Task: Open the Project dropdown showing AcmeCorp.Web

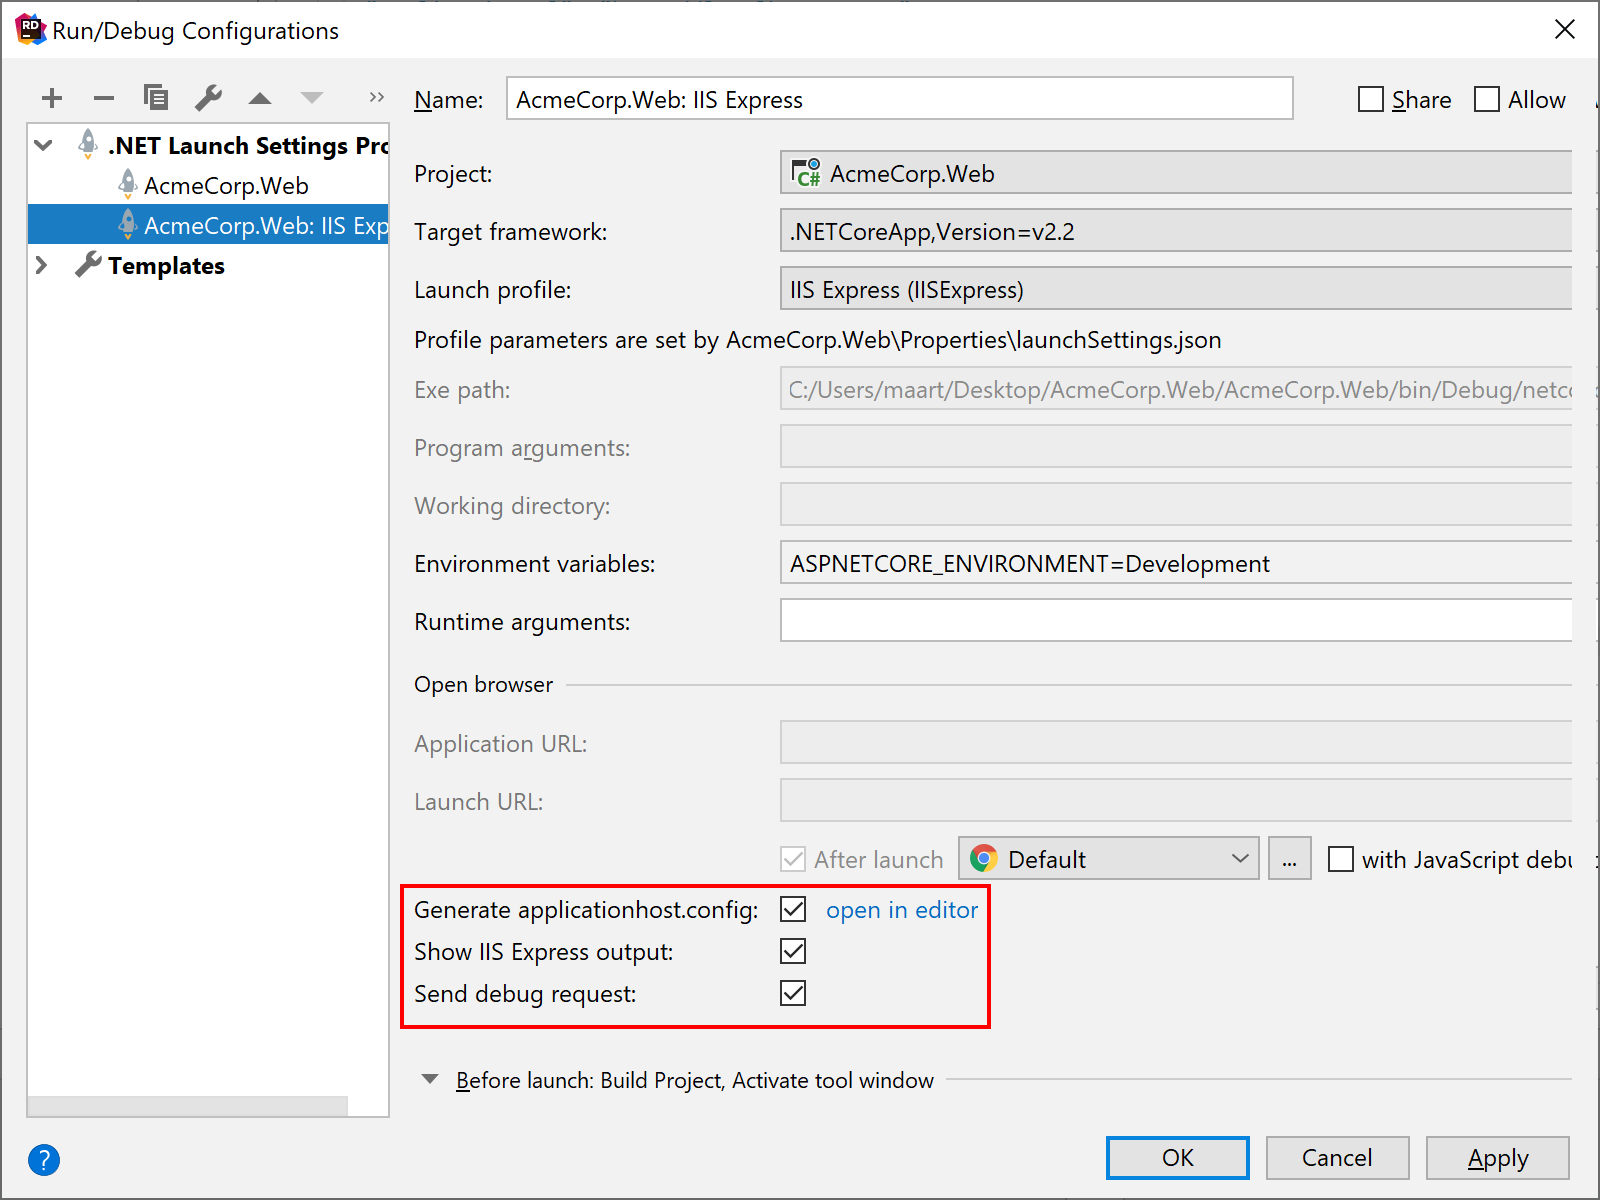Action: tap(1176, 173)
